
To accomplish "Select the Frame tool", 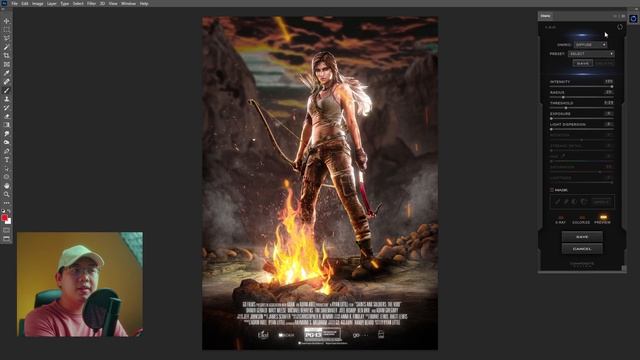I will click(x=7, y=64).
